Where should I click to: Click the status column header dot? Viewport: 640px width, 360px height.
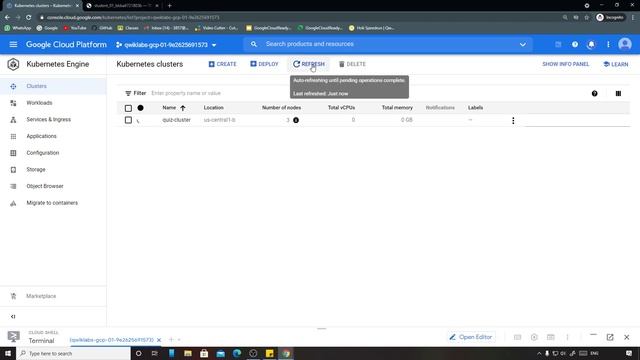[140, 108]
